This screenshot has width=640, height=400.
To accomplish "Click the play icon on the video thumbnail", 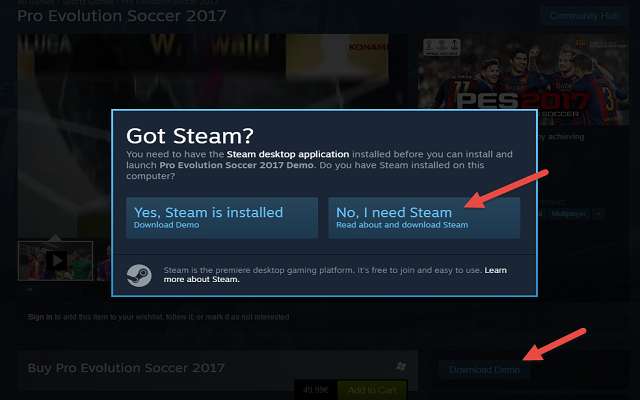I will (x=57, y=260).
